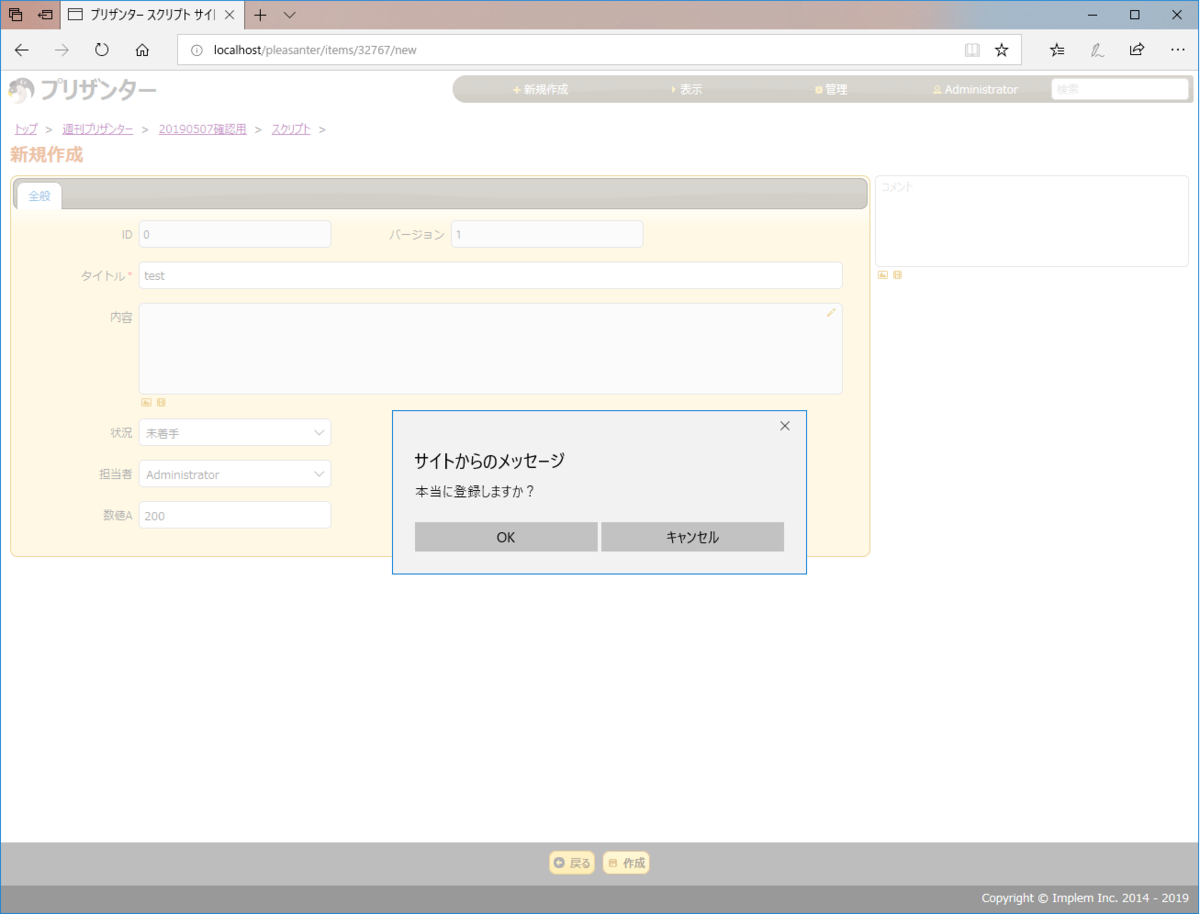
Task: Confirm registration with the OK button
Action: (x=506, y=537)
